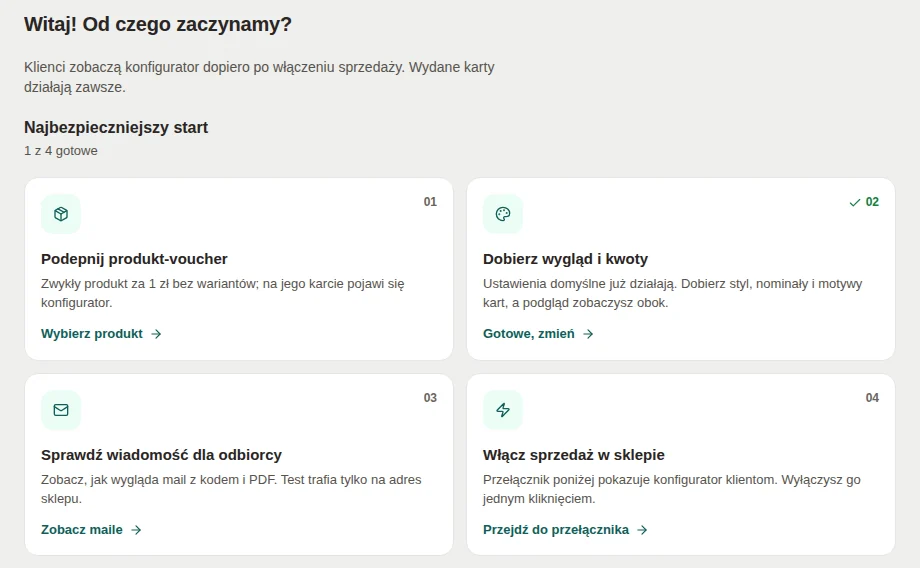The width and height of the screenshot is (920, 568).
Task: Click the green checkmark next to step 02
Action: click(855, 202)
